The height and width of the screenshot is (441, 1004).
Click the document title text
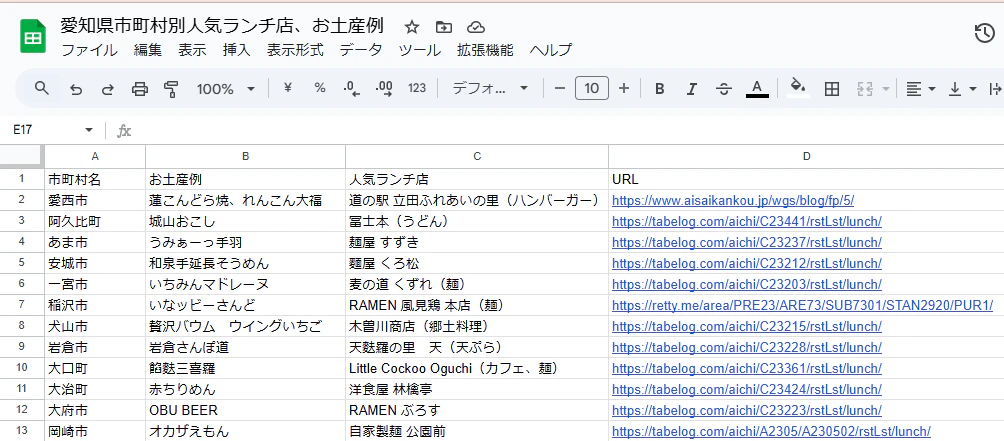point(222,26)
